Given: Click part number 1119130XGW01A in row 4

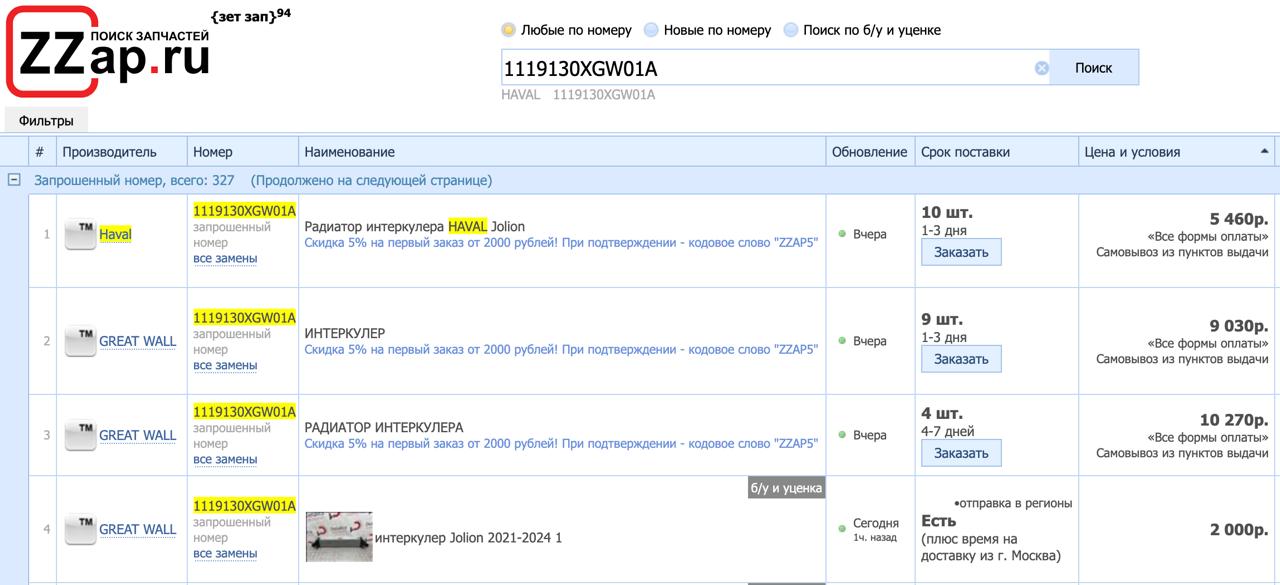Looking at the screenshot, I should pyautogui.click(x=244, y=506).
